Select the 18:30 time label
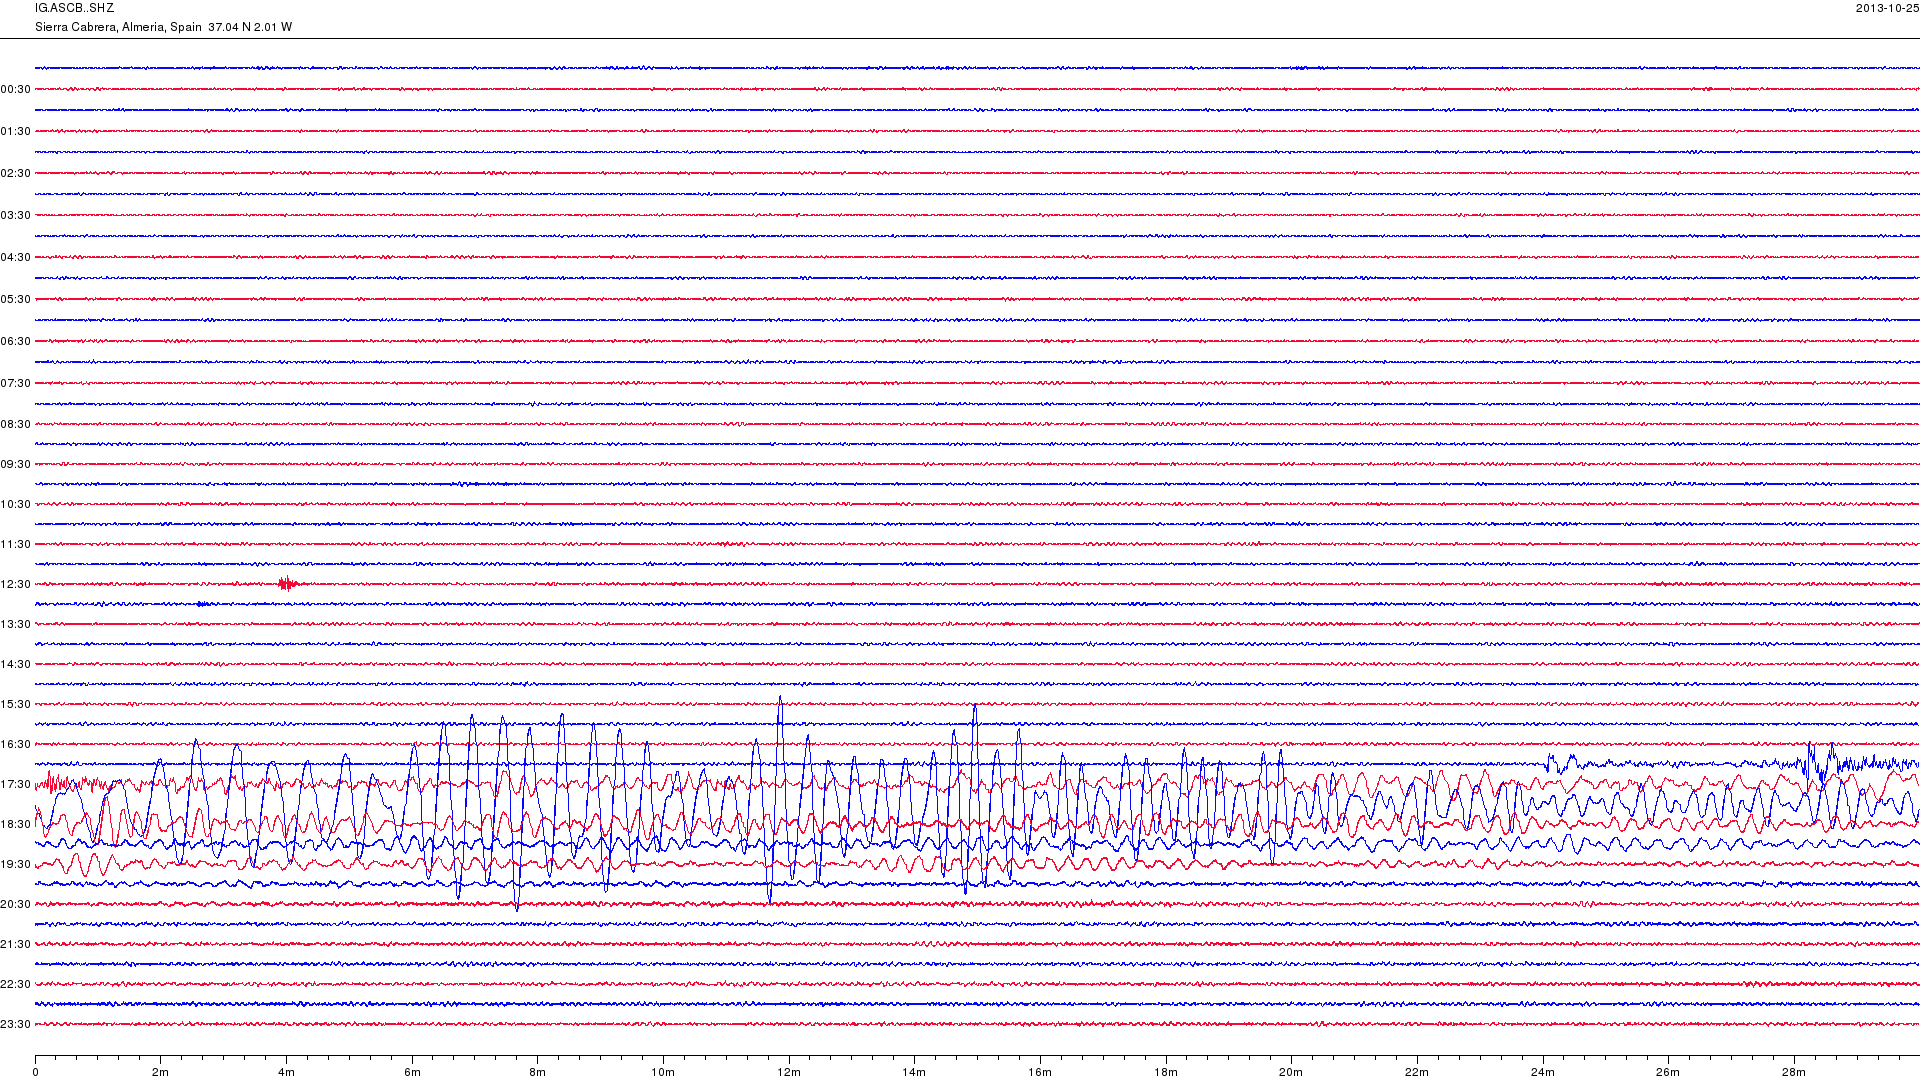 point(16,825)
